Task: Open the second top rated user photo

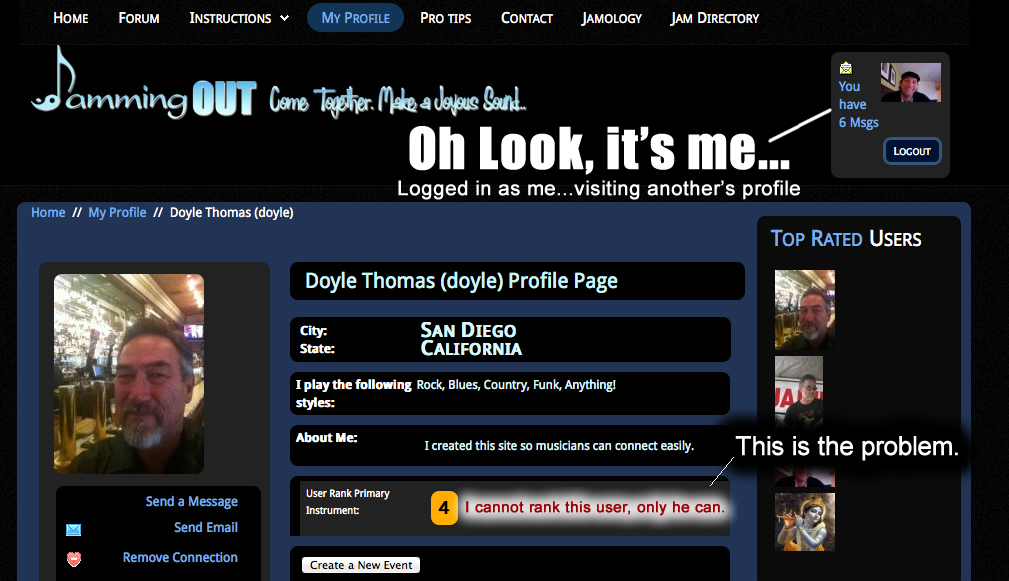Action: click(x=799, y=391)
